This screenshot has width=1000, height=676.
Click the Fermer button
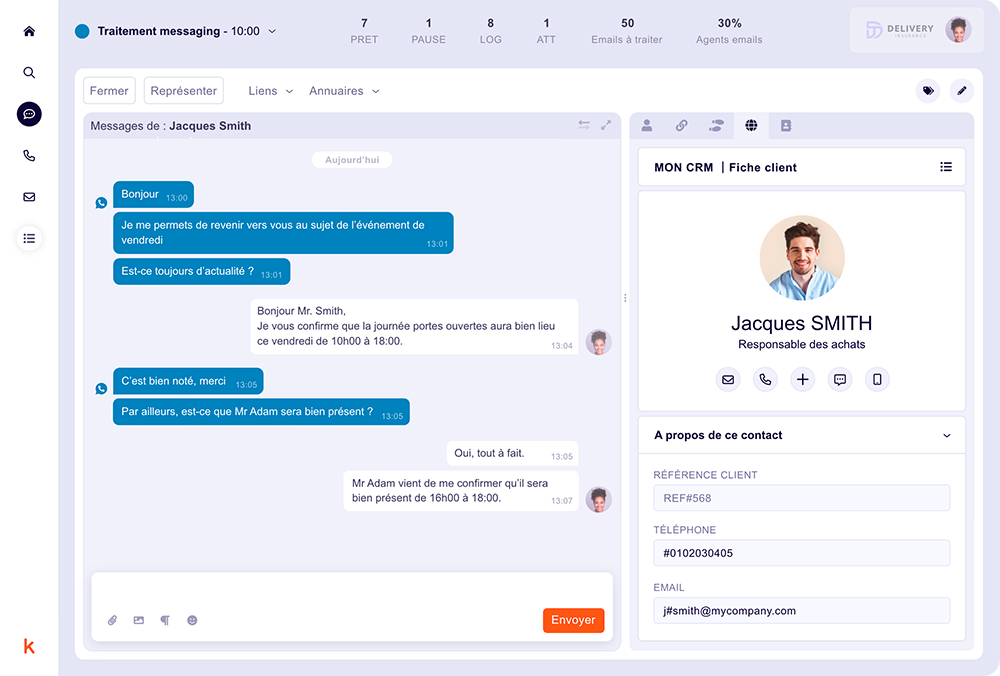point(109,91)
